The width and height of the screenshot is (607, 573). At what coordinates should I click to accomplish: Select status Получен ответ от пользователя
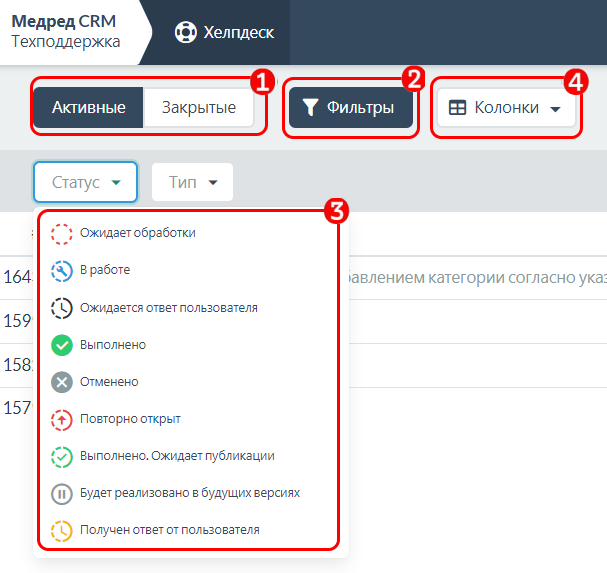coord(189,530)
